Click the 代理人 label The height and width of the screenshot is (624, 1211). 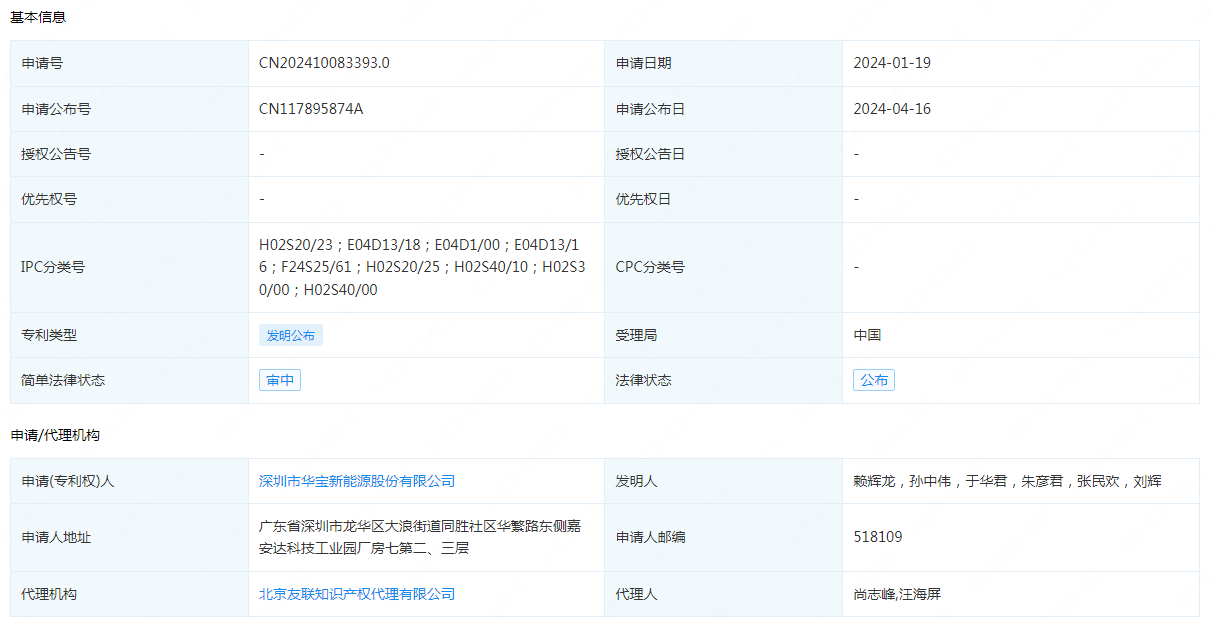pyautogui.click(x=636, y=594)
